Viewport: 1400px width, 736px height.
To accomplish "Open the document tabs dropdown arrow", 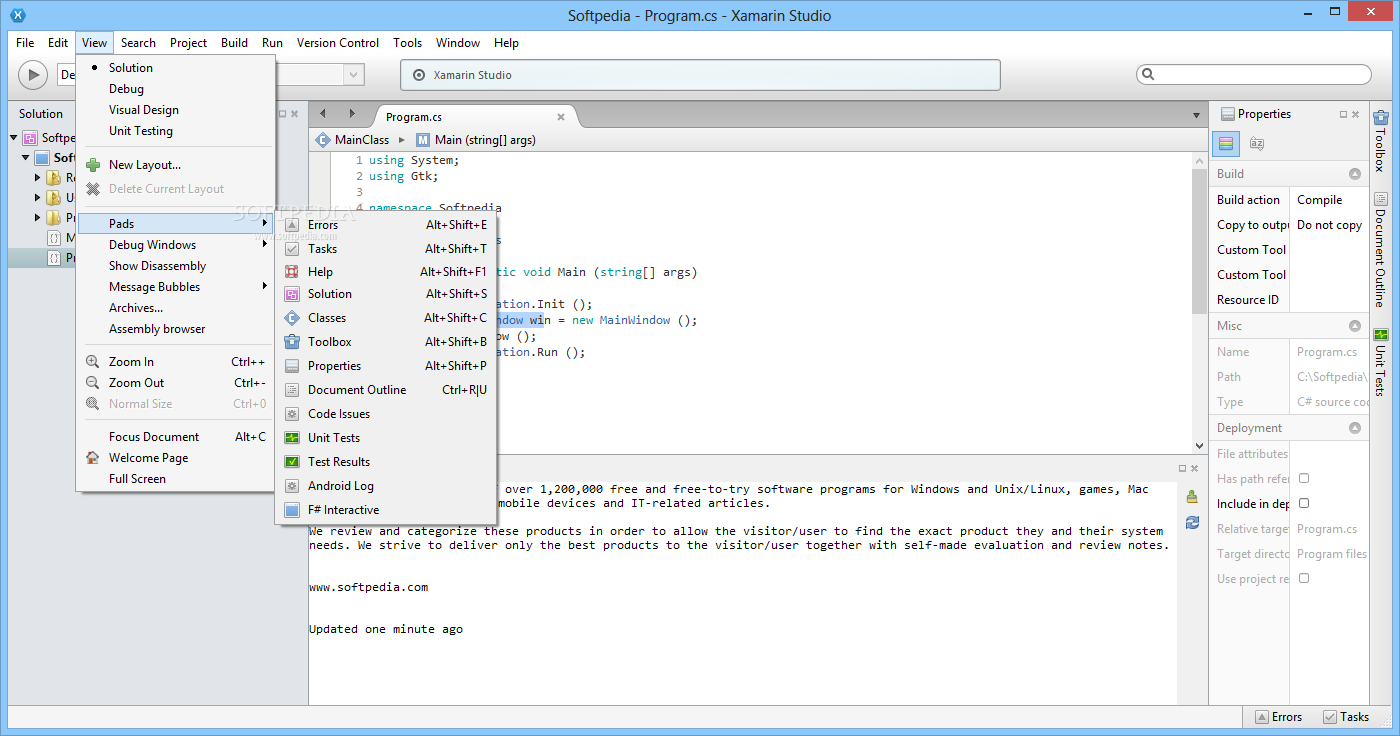I will pyautogui.click(x=1196, y=116).
